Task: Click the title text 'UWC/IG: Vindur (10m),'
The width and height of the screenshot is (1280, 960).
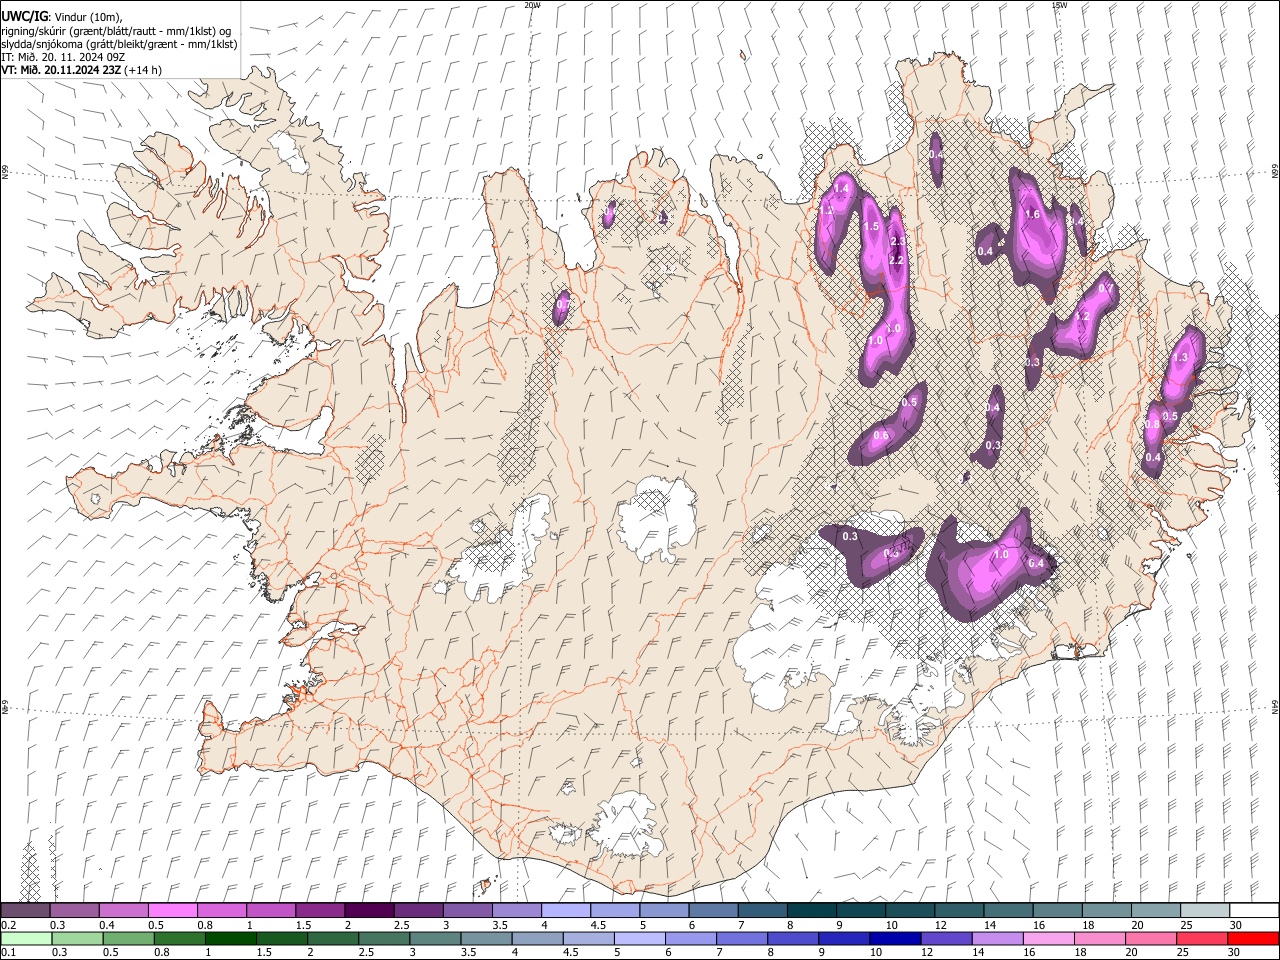Action: (62, 18)
